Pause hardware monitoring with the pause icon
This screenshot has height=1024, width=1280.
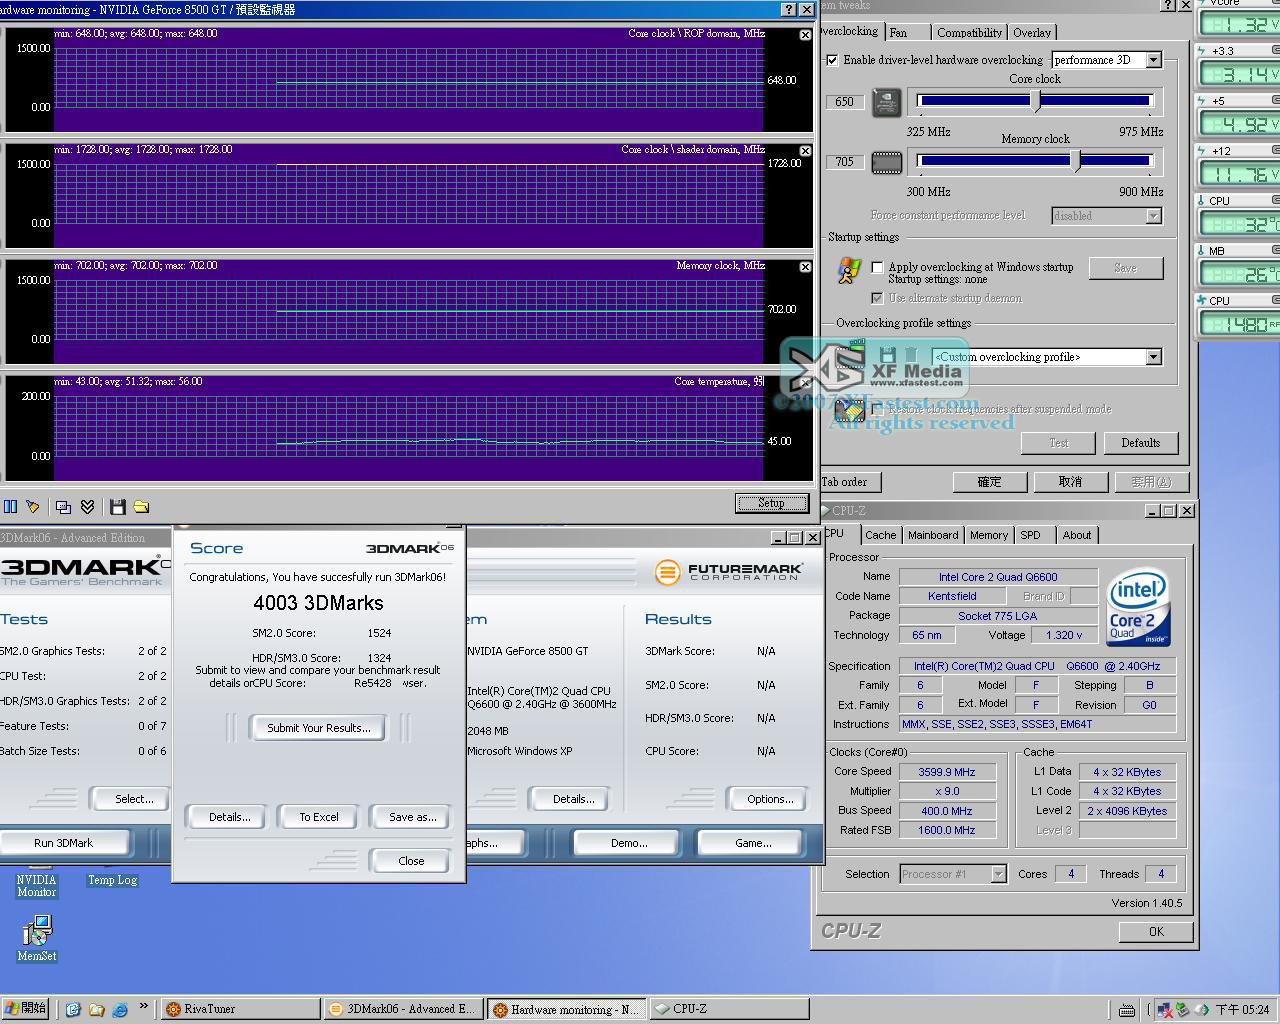[x=10, y=507]
